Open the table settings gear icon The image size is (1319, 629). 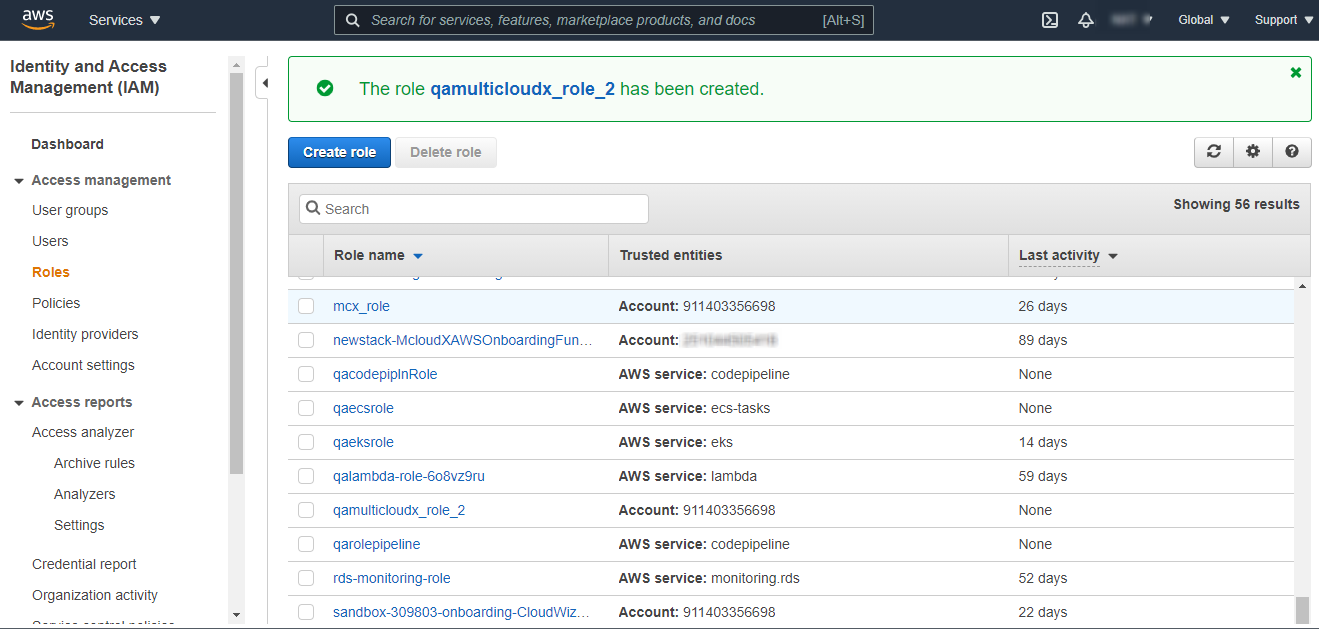[x=1253, y=152]
